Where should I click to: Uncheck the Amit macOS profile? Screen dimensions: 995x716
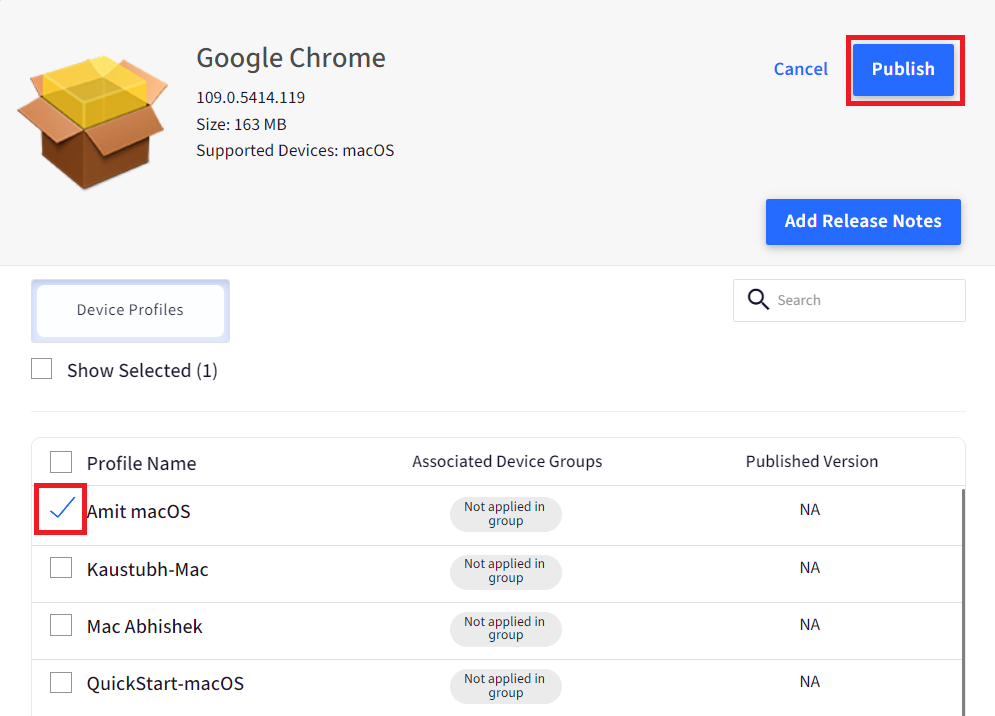pos(61,510)
